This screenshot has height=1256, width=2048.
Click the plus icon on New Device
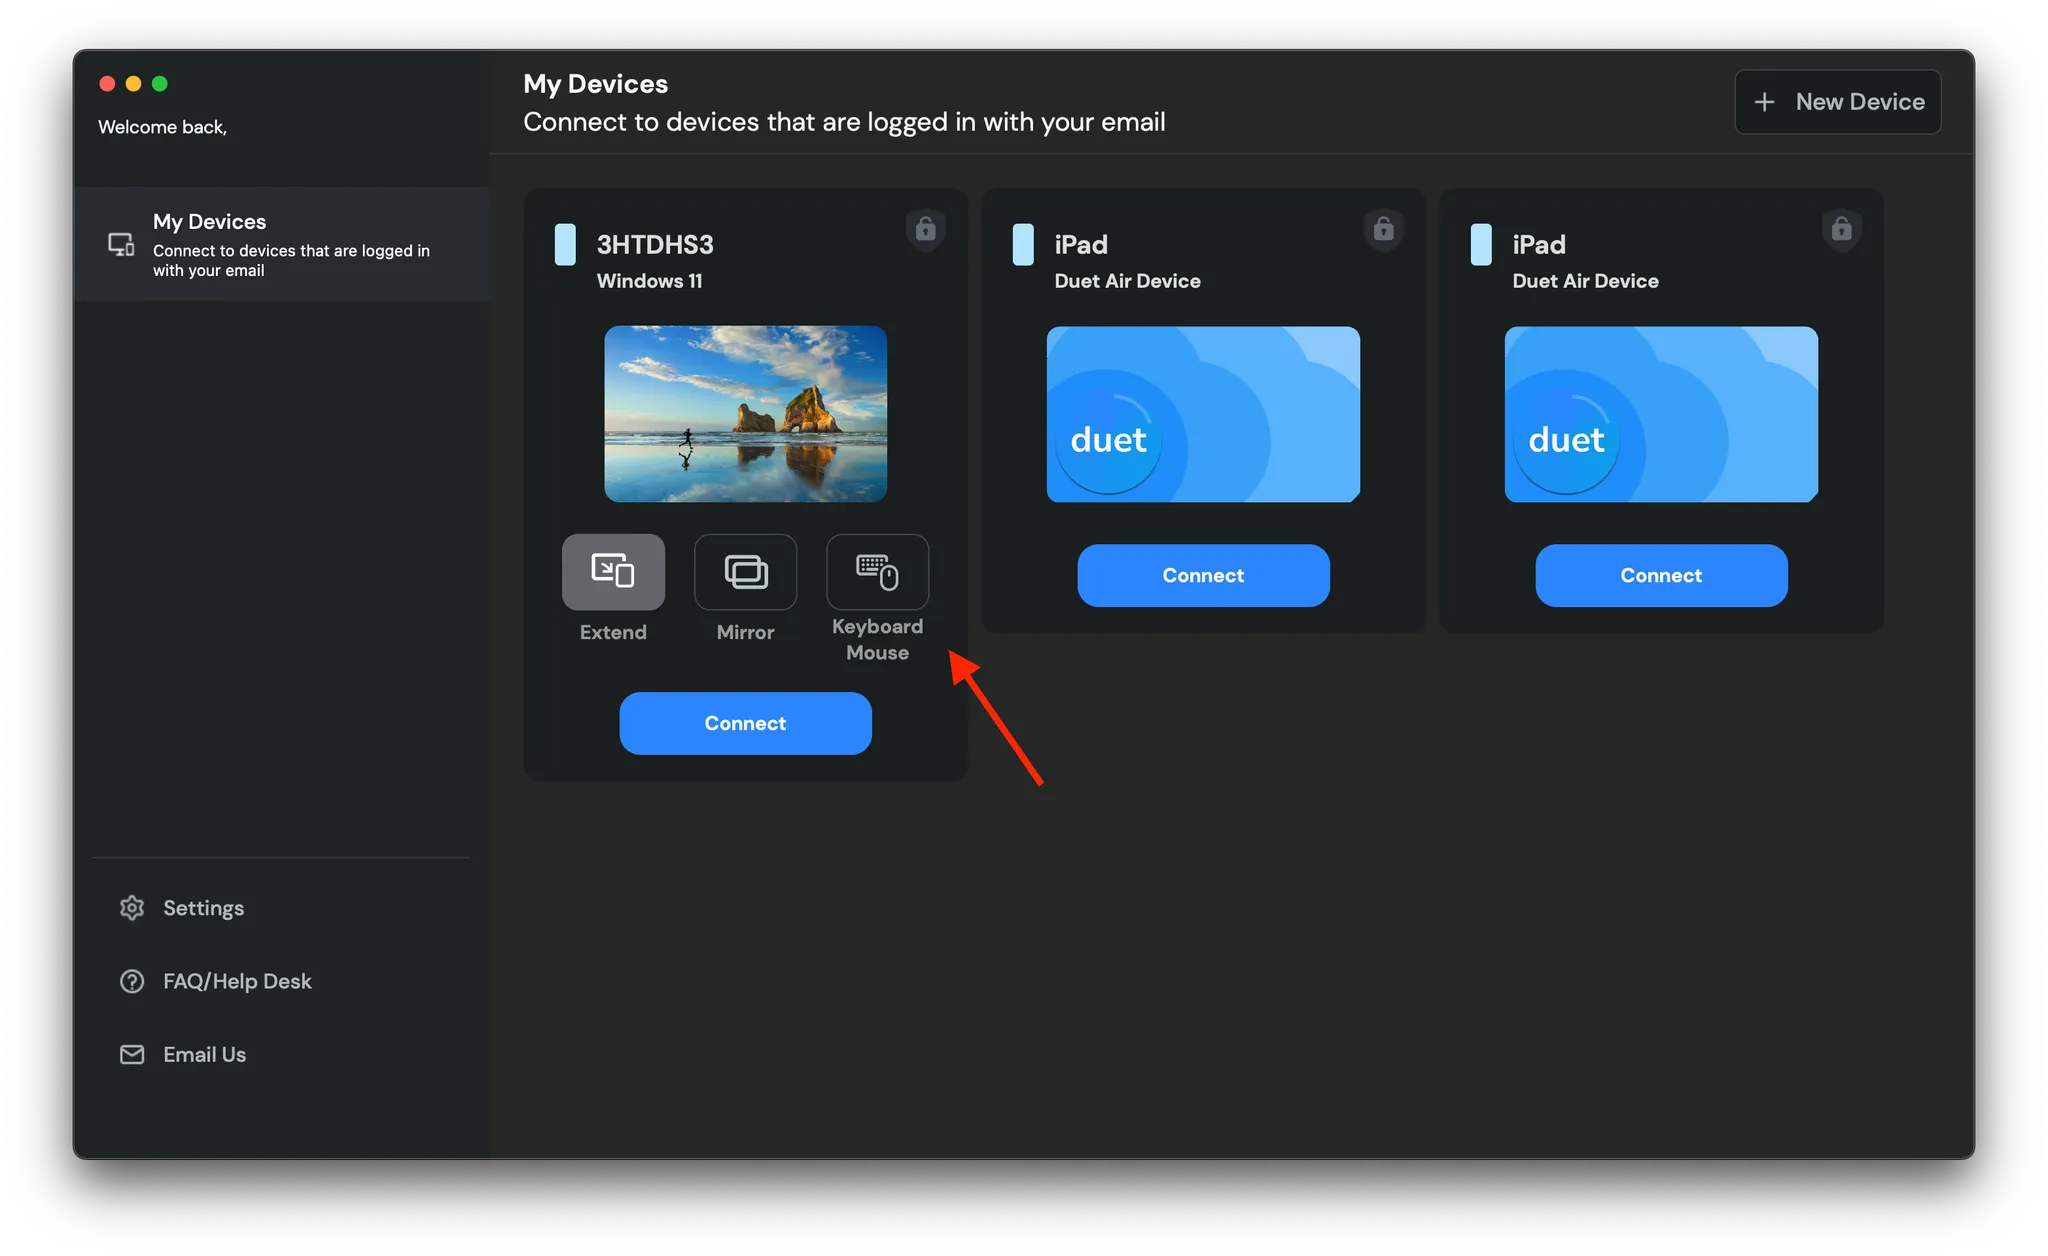1764,101
